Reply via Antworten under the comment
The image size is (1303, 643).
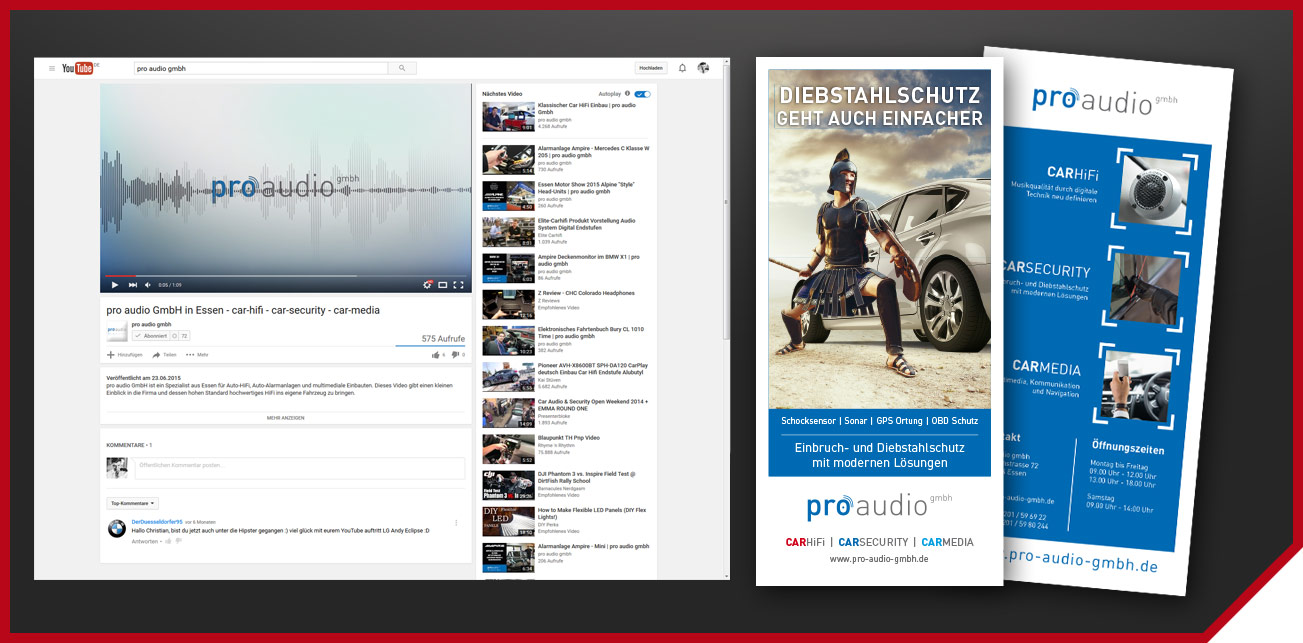pos(145,541)
